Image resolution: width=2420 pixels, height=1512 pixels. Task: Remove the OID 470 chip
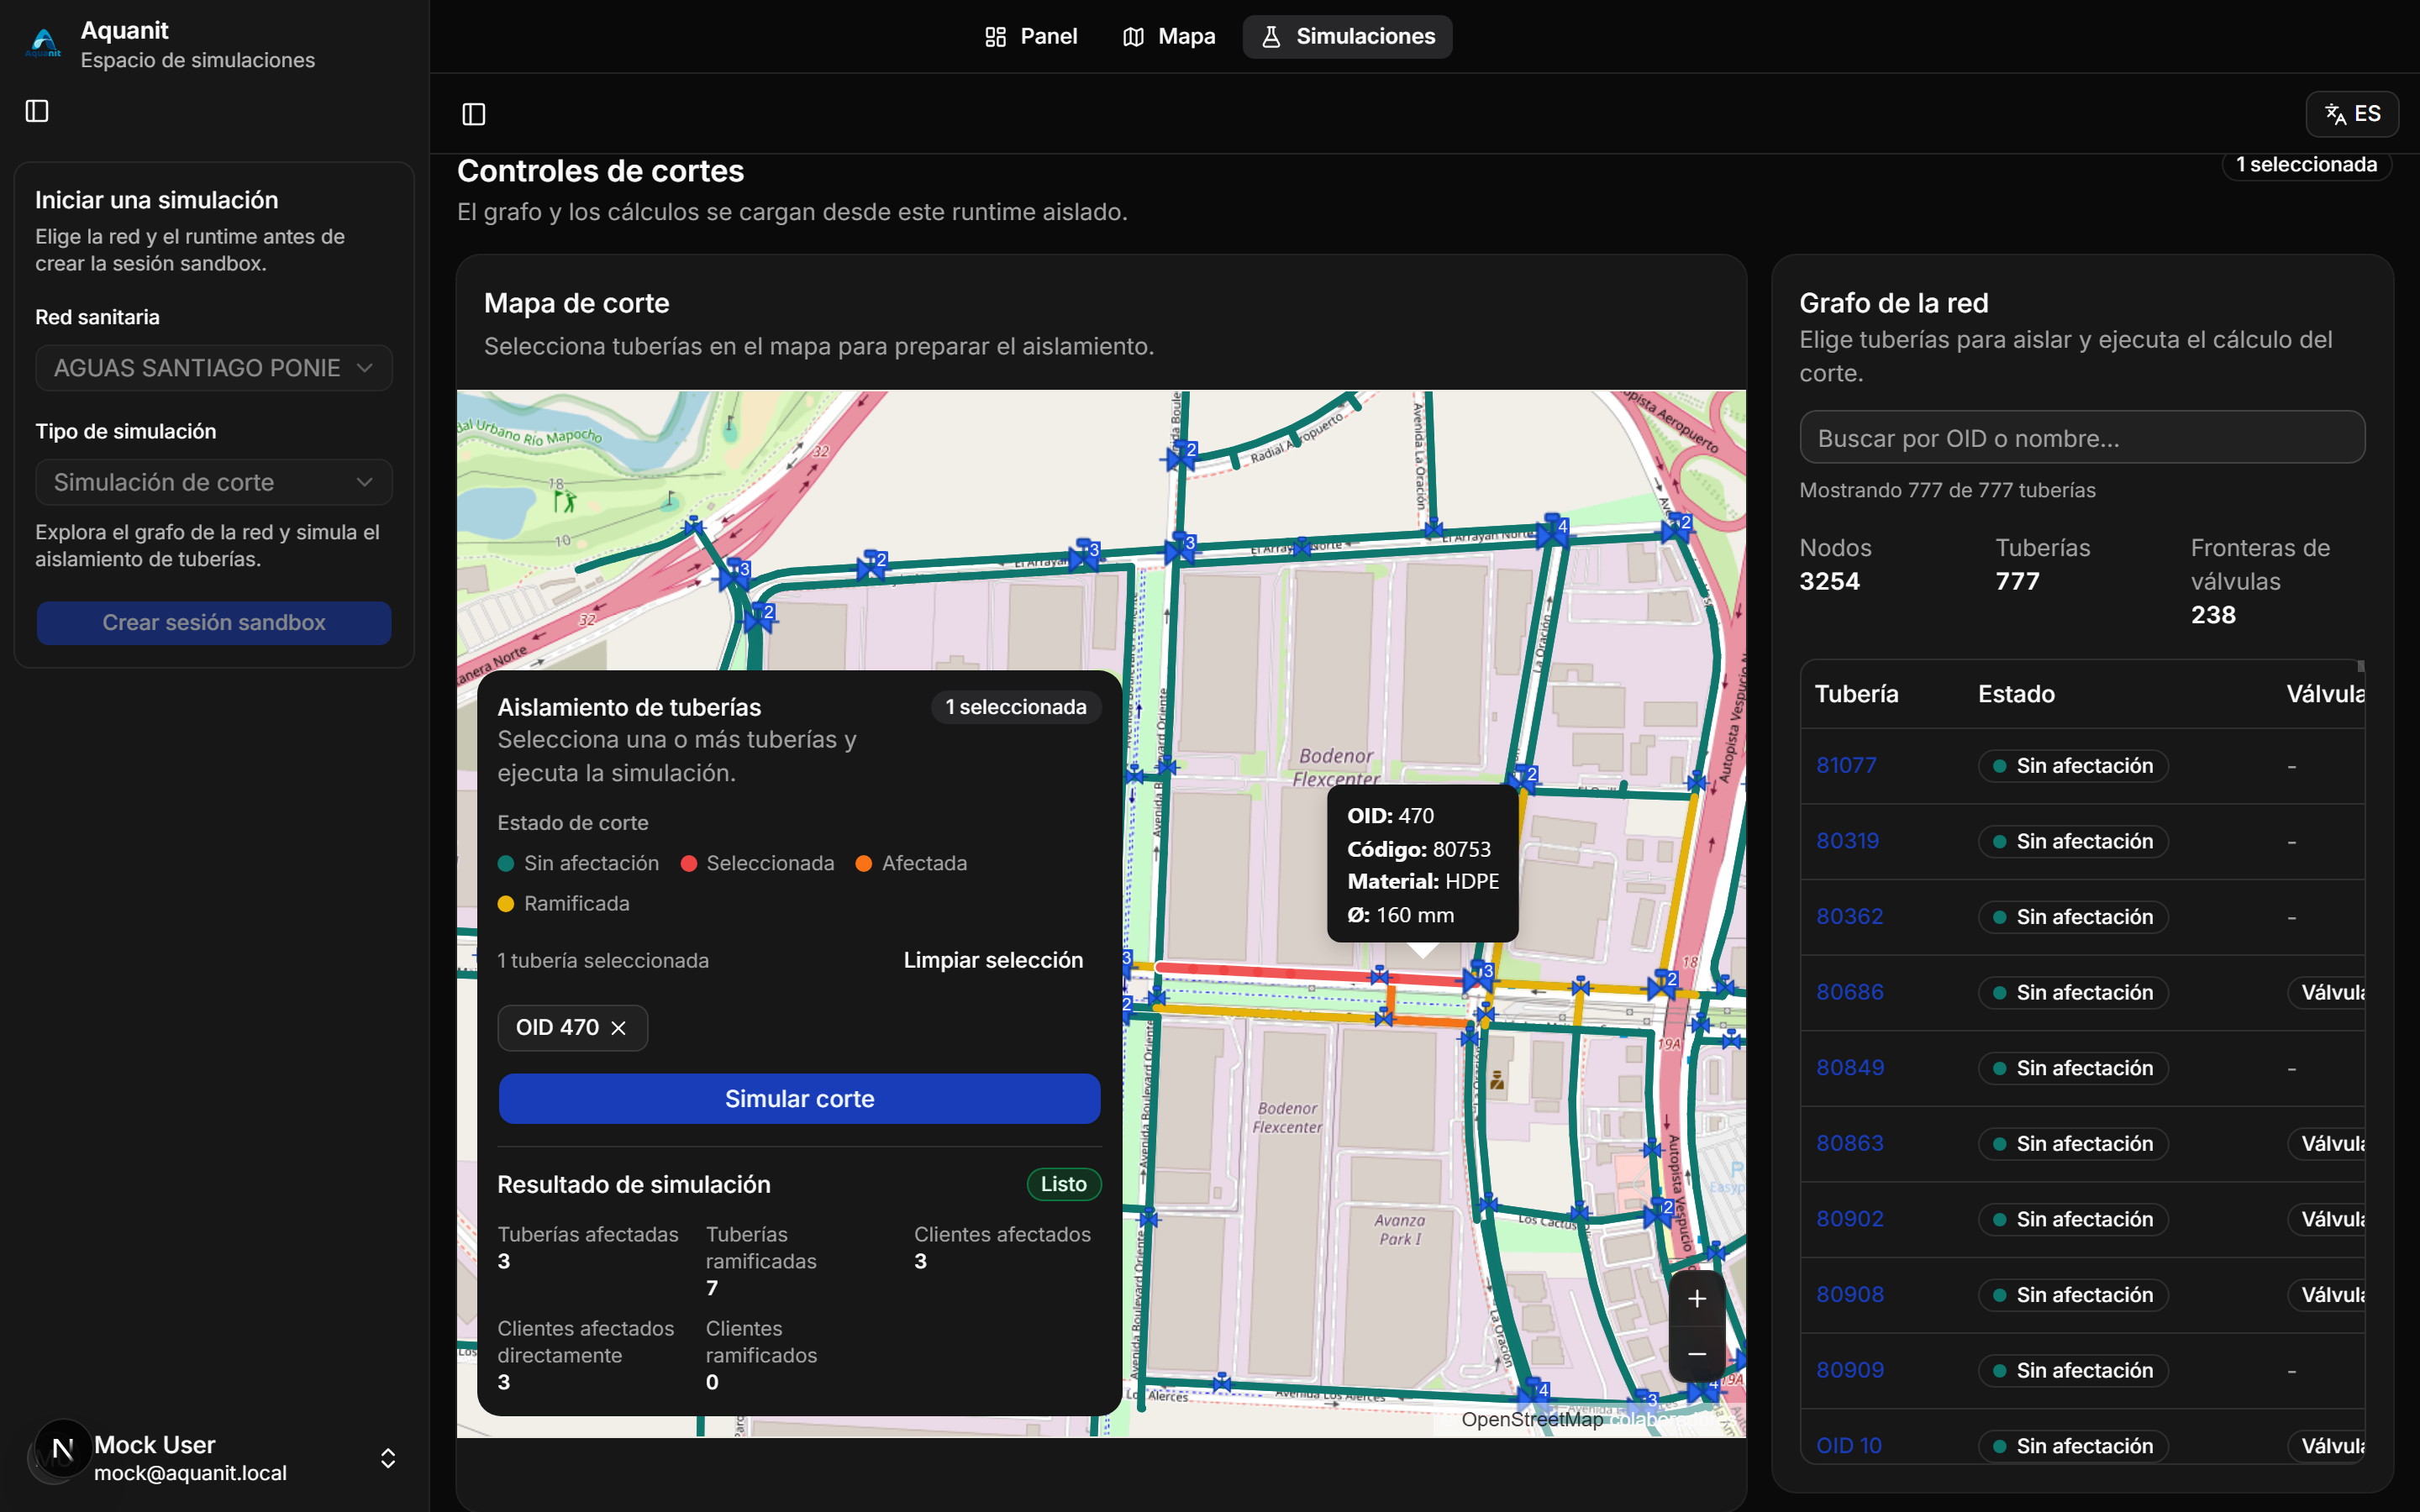(619, 1028)
